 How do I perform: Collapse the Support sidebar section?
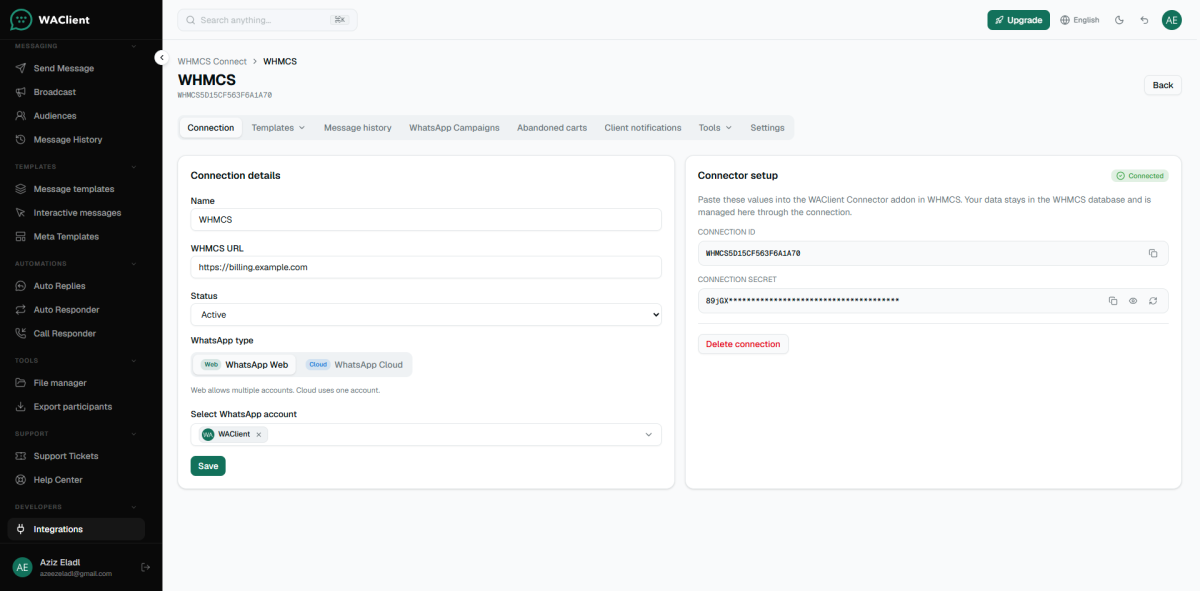134,434
